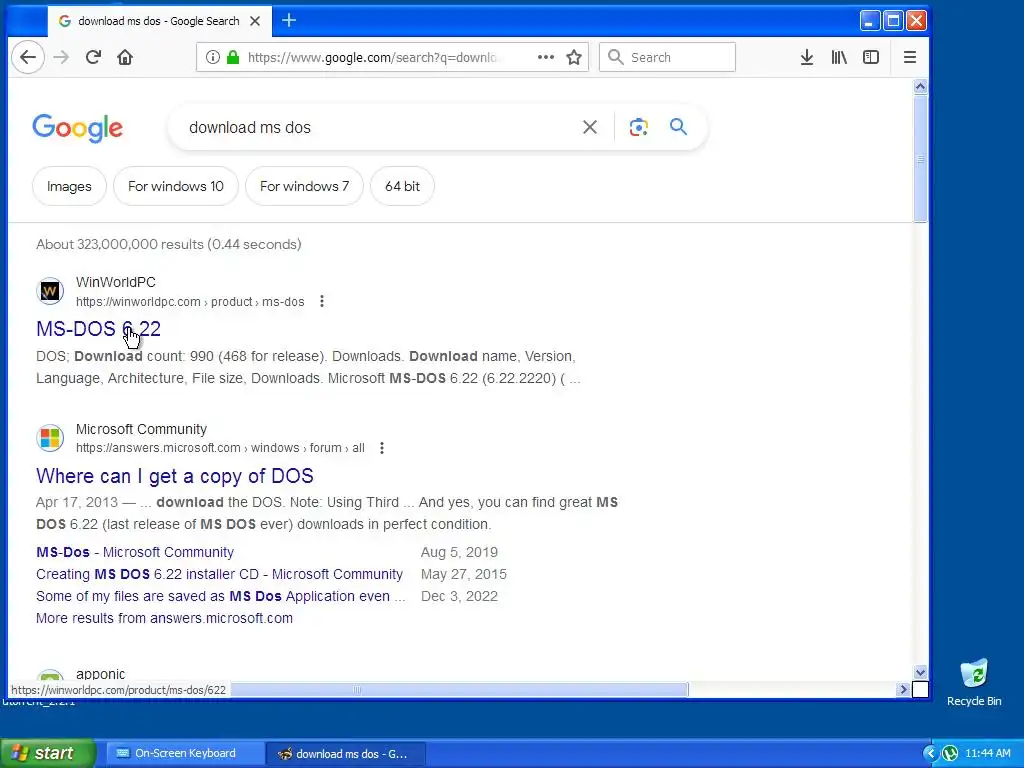Click the horizontal scrollbar right arrow
This screenshot has height=768, width=1024.
[903, 689]
